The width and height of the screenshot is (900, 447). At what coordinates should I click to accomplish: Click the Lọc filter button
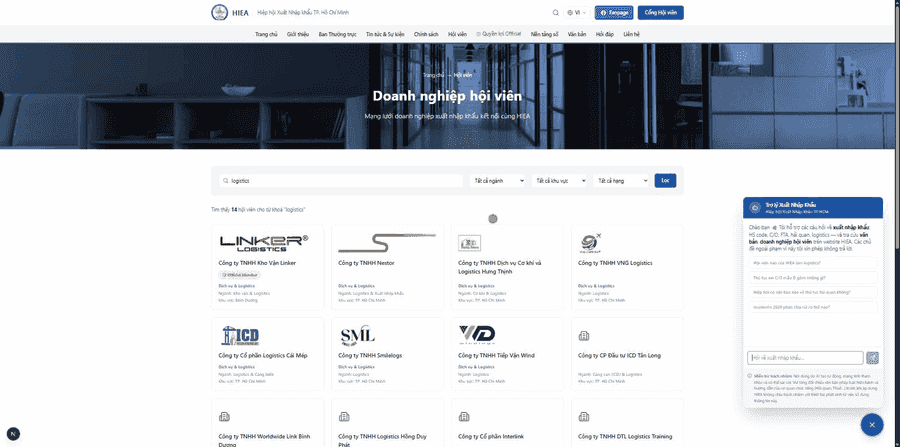point(665,181)
